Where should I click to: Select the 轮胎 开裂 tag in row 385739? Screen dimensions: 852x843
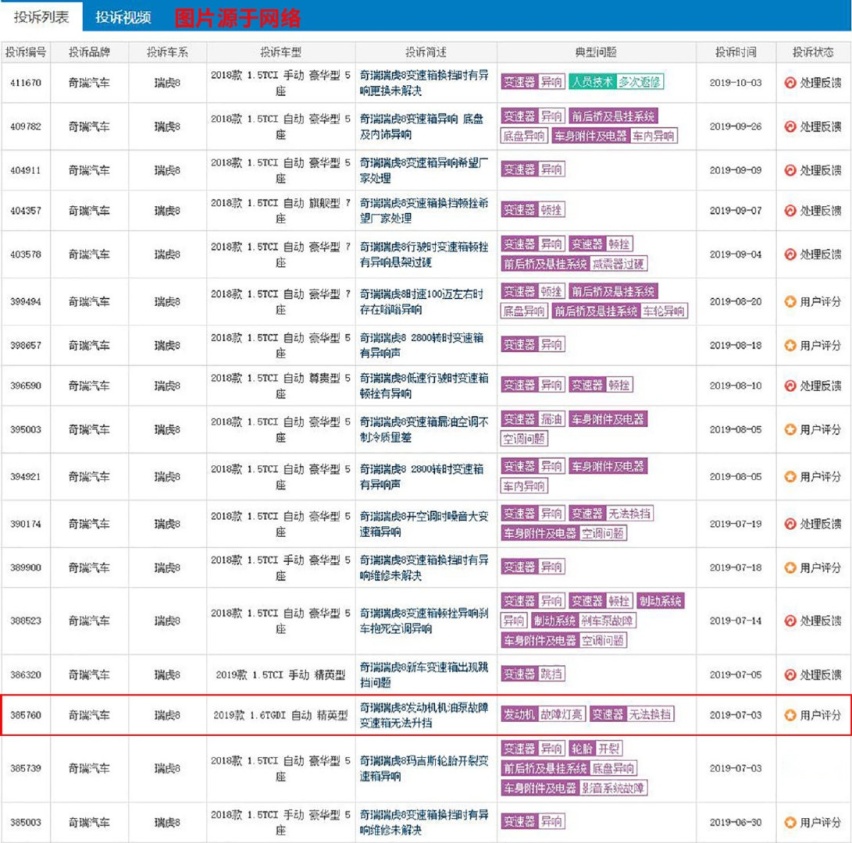tap(596, 748)
